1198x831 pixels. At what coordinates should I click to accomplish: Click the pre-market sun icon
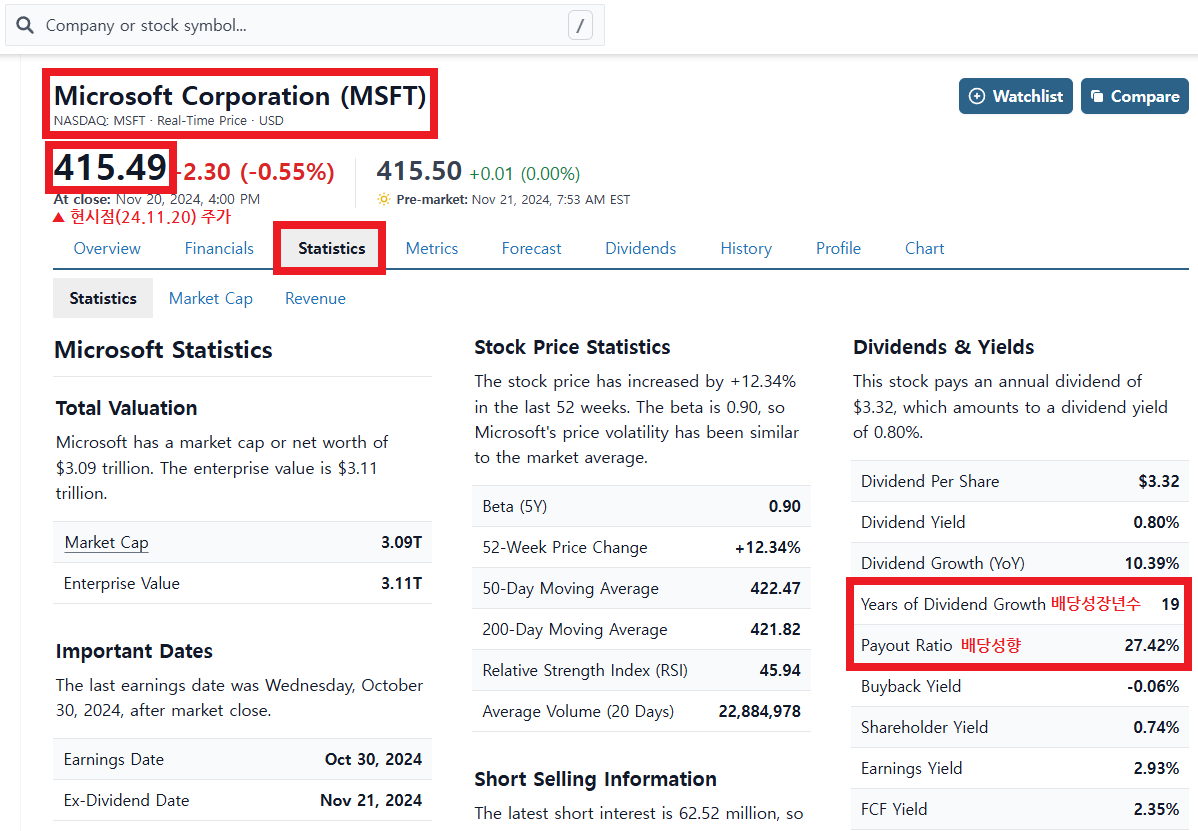(384, 199)
